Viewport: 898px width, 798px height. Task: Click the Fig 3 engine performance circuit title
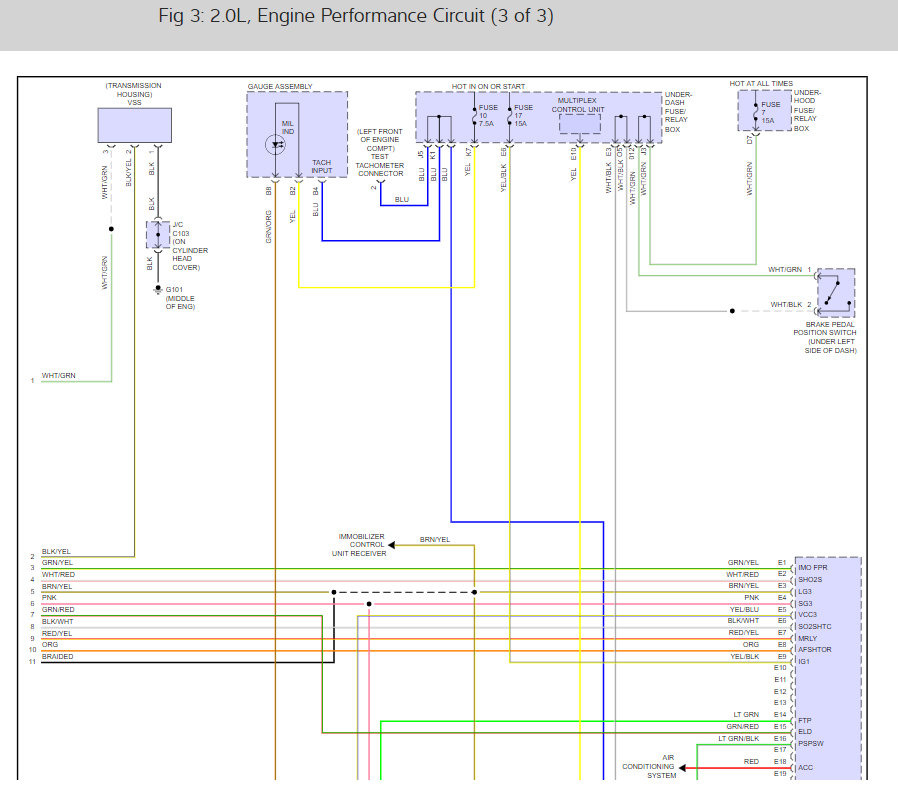pyautogui.click(x=356, y=17)
